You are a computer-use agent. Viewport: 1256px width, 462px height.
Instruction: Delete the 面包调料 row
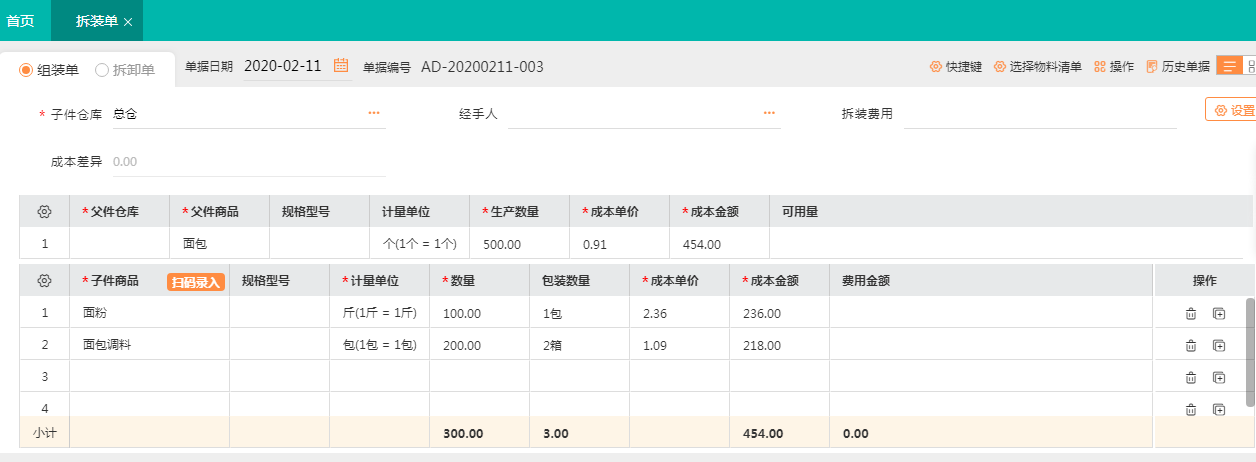1190,346
